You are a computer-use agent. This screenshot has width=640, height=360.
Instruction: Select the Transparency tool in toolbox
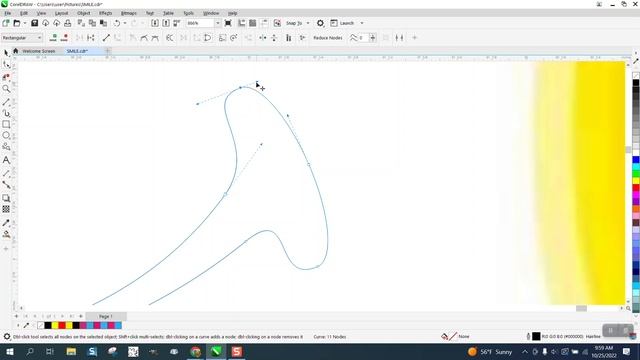point(6,209)
